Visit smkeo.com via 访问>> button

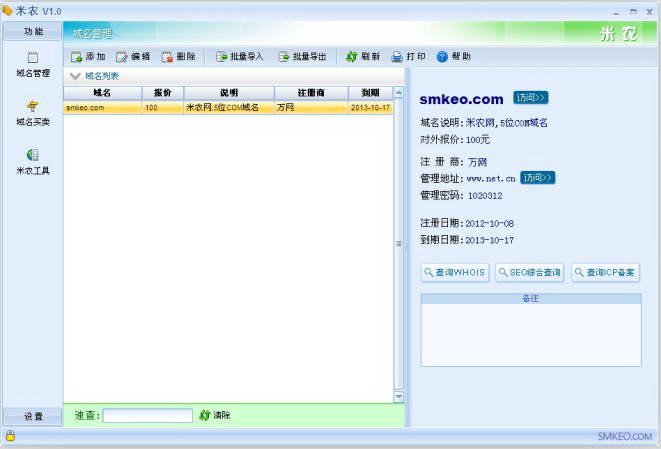click(x=531, y=98)
